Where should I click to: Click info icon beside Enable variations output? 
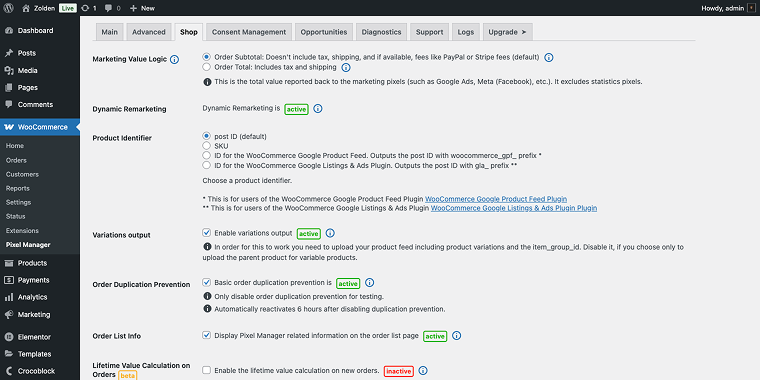pos(330,233)
